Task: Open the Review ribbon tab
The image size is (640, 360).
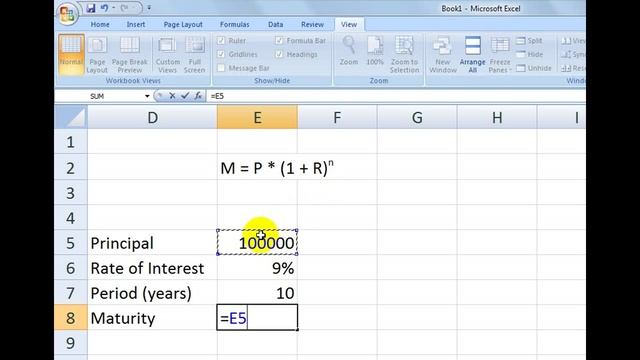Action: (312, 24)
